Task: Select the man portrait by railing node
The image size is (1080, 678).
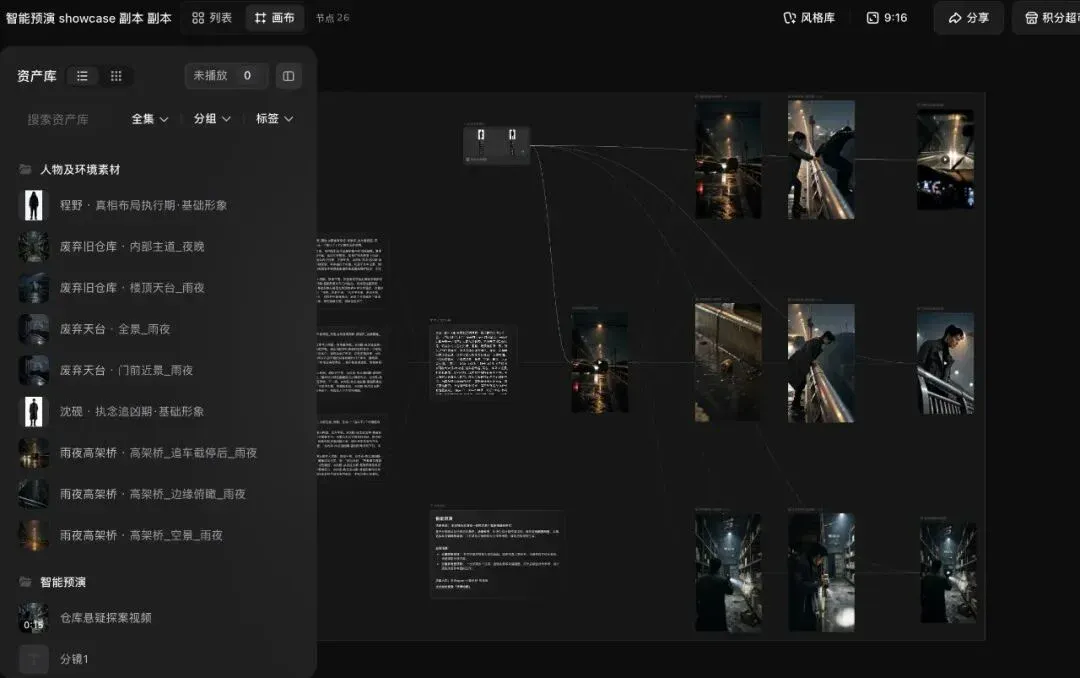Action: [x=945, y=363]
